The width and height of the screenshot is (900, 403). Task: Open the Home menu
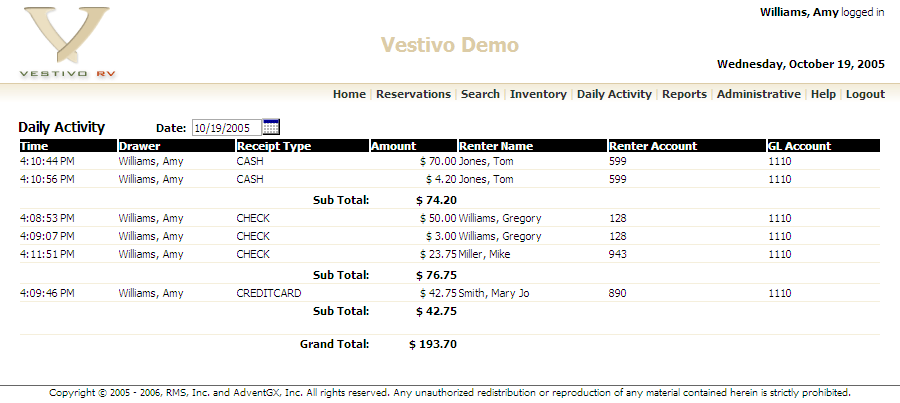[x=349, y=94]
